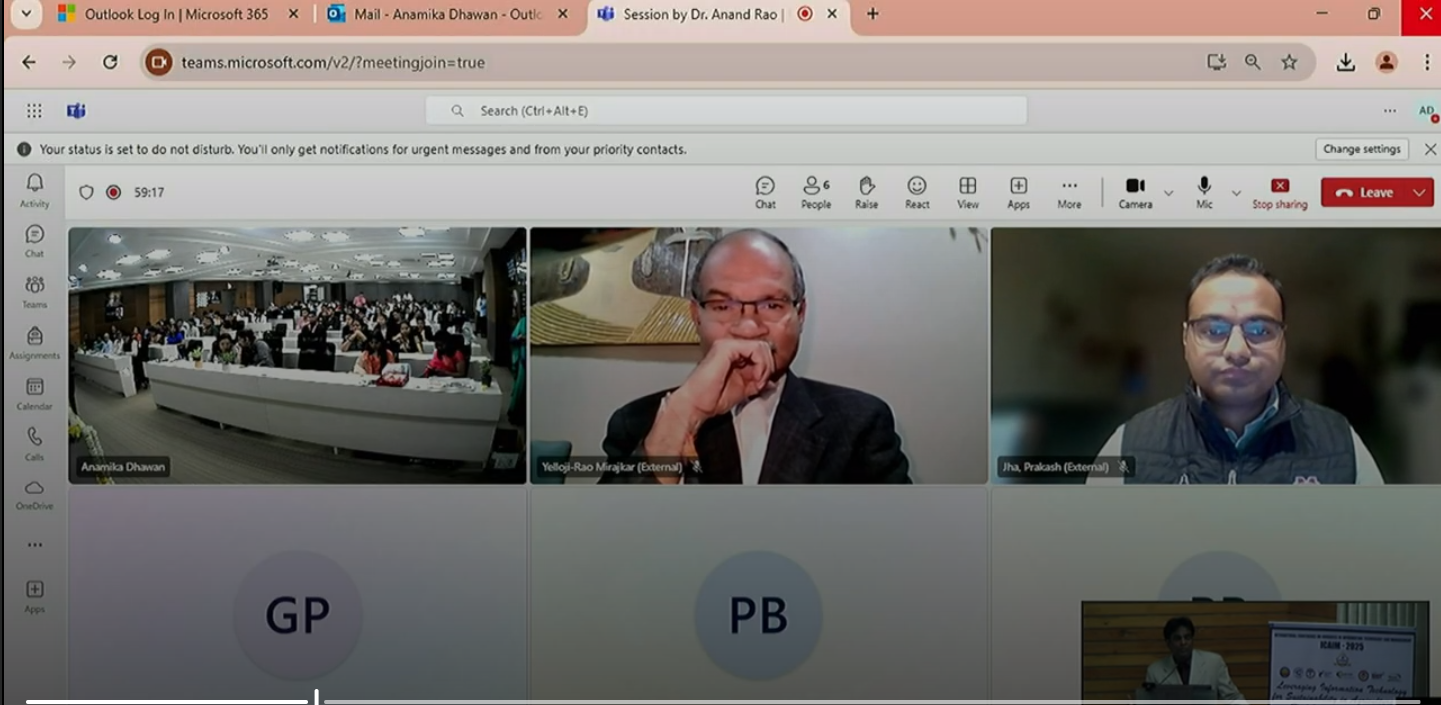Open Apps in the meeting toolbar
Screen dimensions: 1441x705
tap(1018, 192)
